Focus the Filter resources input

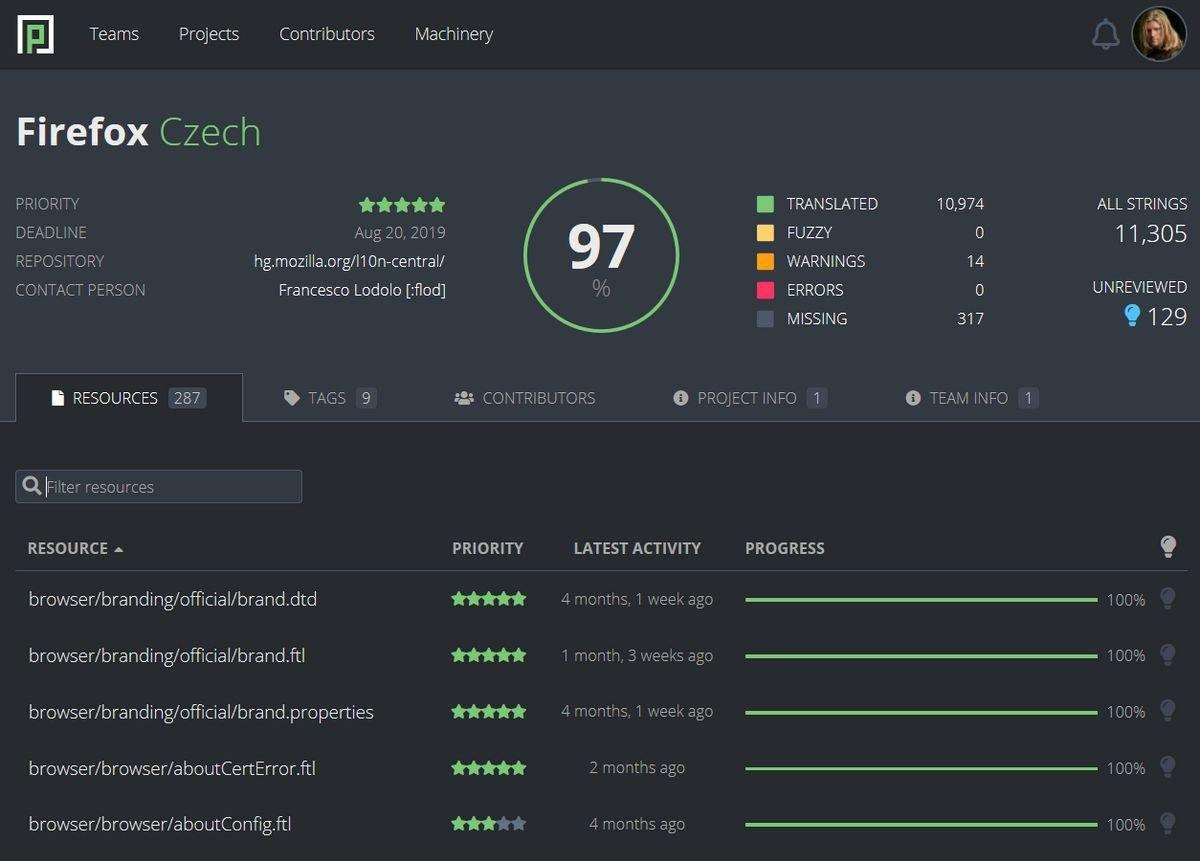pos(159,486)
